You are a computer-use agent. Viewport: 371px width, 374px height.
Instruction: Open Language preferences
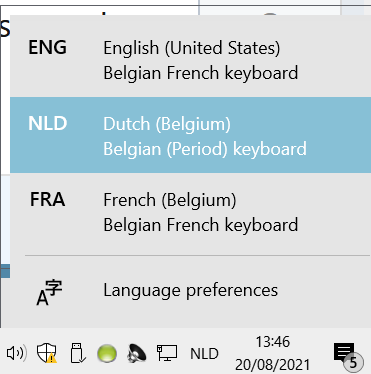click(190, 290)
